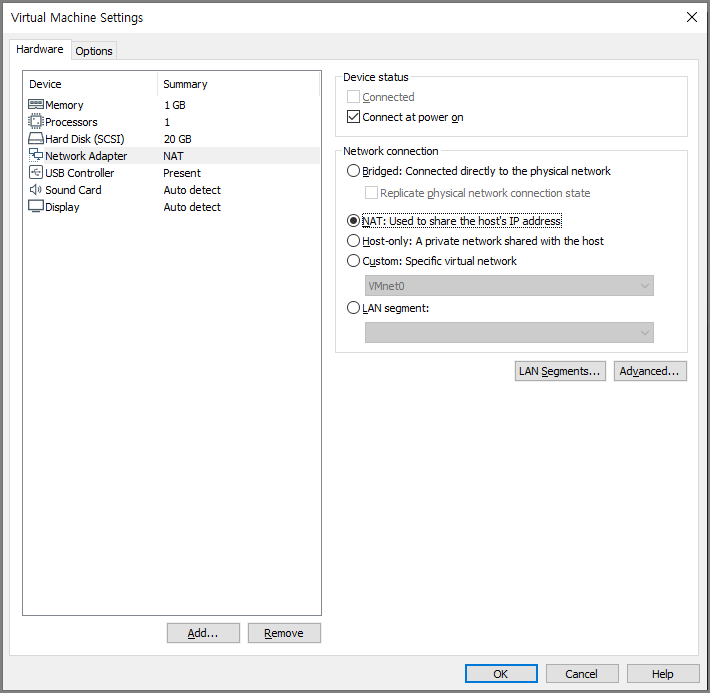Select the USB Controller row label
This screenshot has height=693, width=710.
tap(80, 173)
